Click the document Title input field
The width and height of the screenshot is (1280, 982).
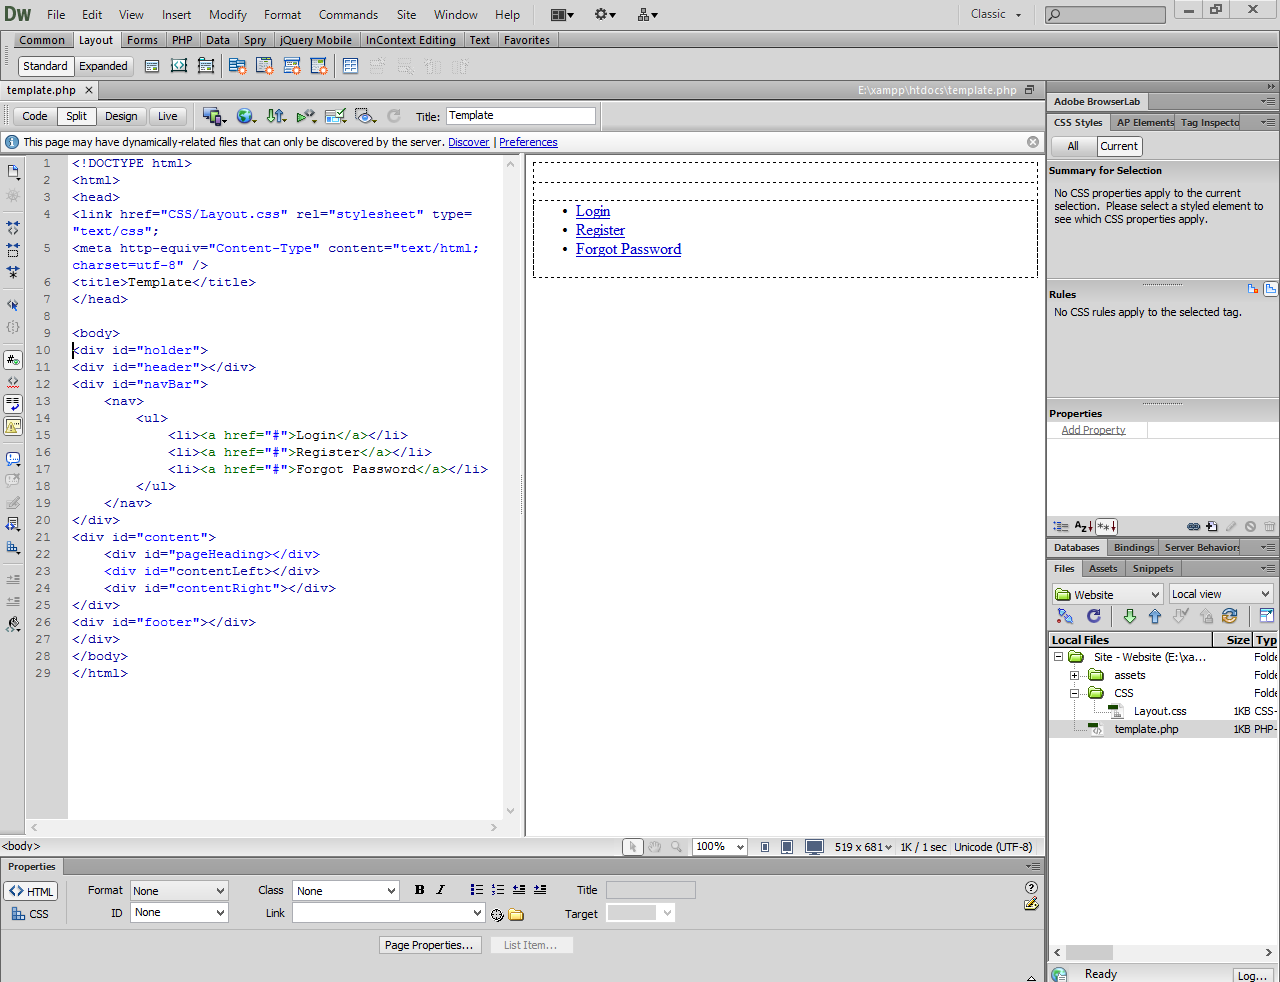[521, 116]
